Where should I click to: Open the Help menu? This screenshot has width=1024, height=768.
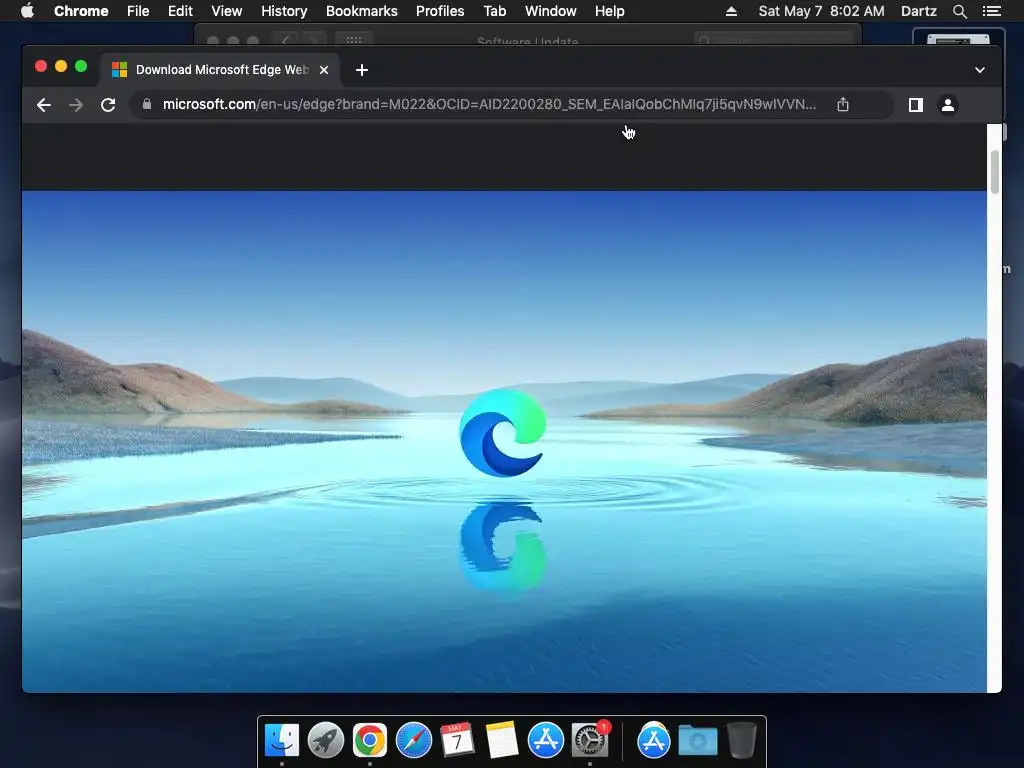tap(609, 11)
